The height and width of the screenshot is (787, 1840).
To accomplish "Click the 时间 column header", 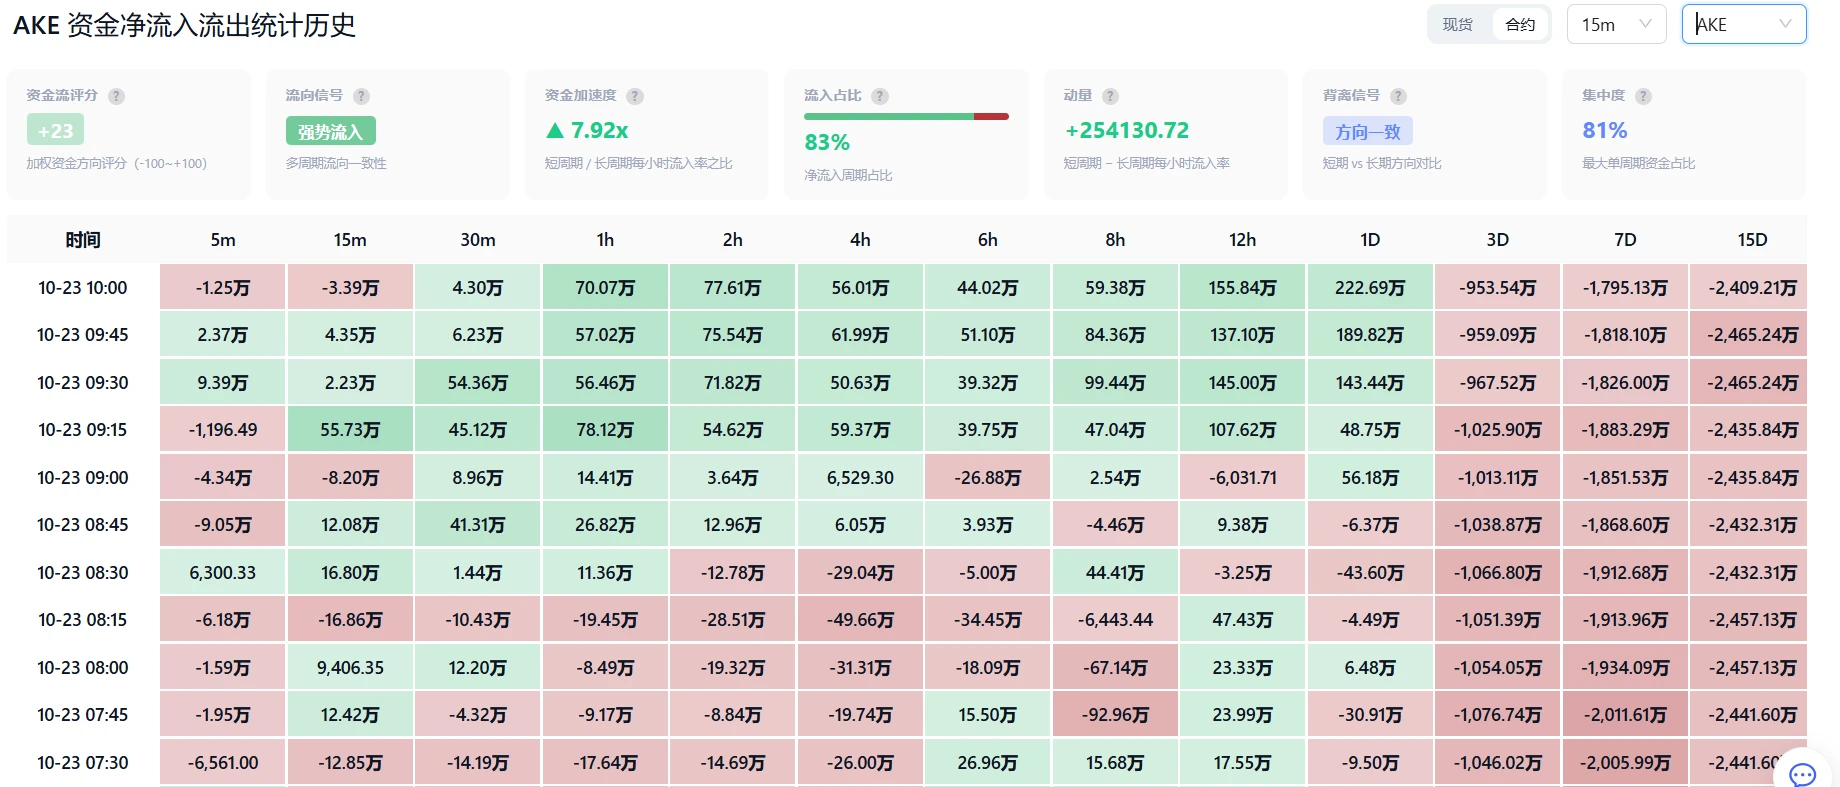I will [83, 240].
